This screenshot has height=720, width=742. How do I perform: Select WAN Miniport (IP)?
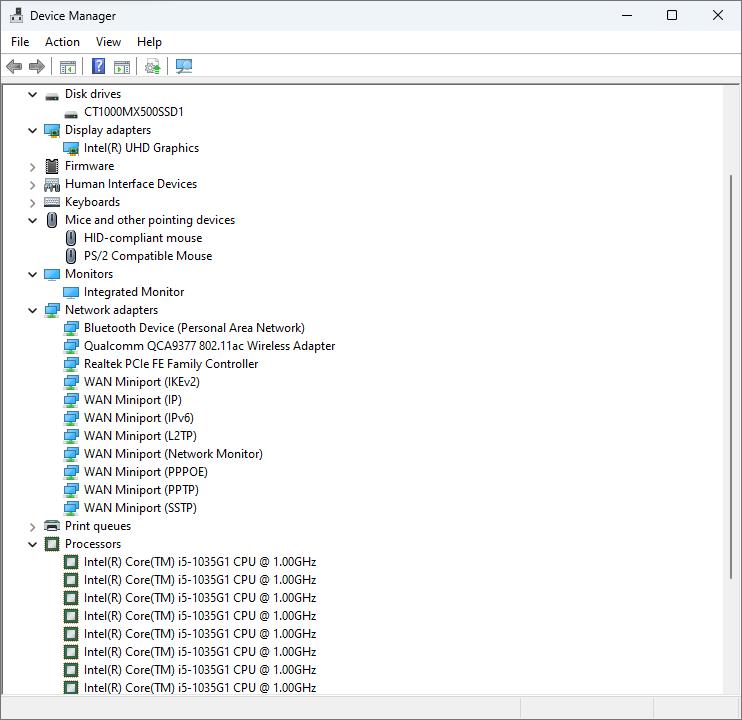click(x=132, y=400)
